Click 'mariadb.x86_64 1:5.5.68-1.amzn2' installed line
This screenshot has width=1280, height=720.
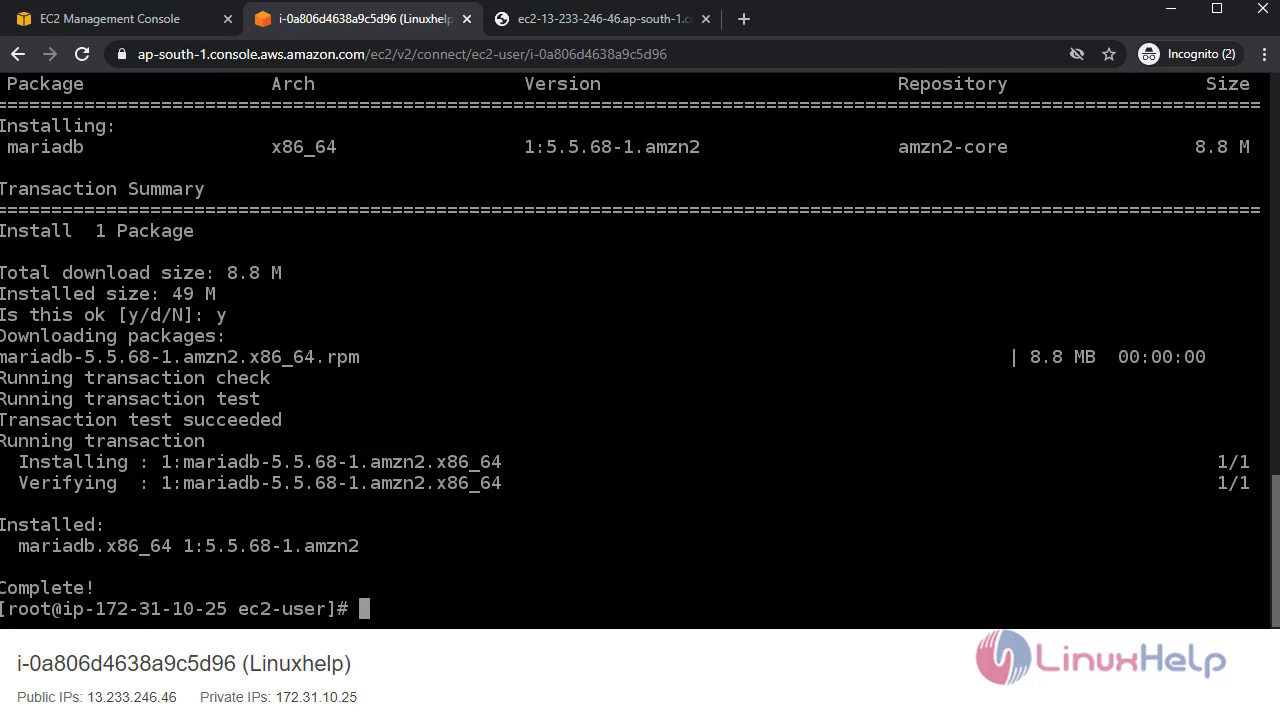[188, 546]
